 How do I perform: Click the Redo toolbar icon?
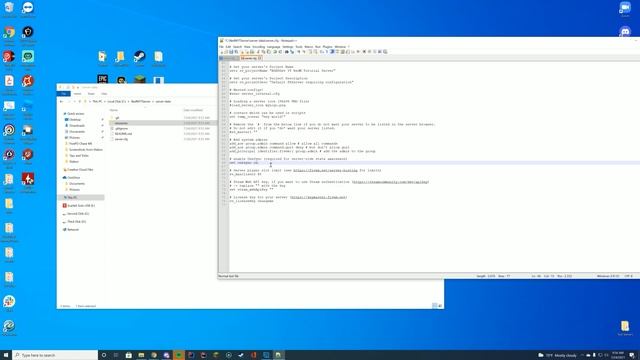coord(280,52)
